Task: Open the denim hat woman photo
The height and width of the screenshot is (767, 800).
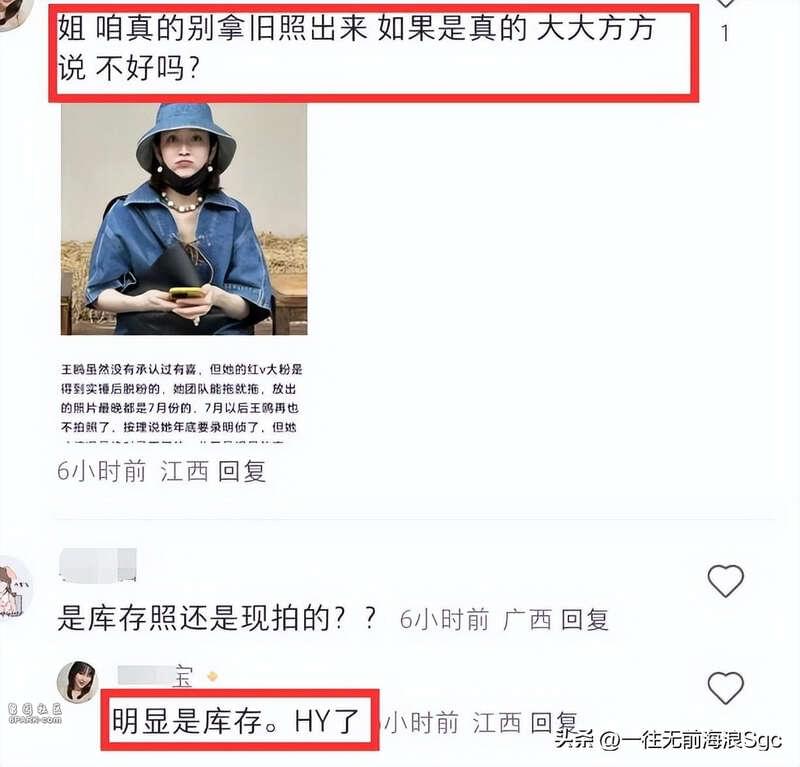Action: point(184,219)
